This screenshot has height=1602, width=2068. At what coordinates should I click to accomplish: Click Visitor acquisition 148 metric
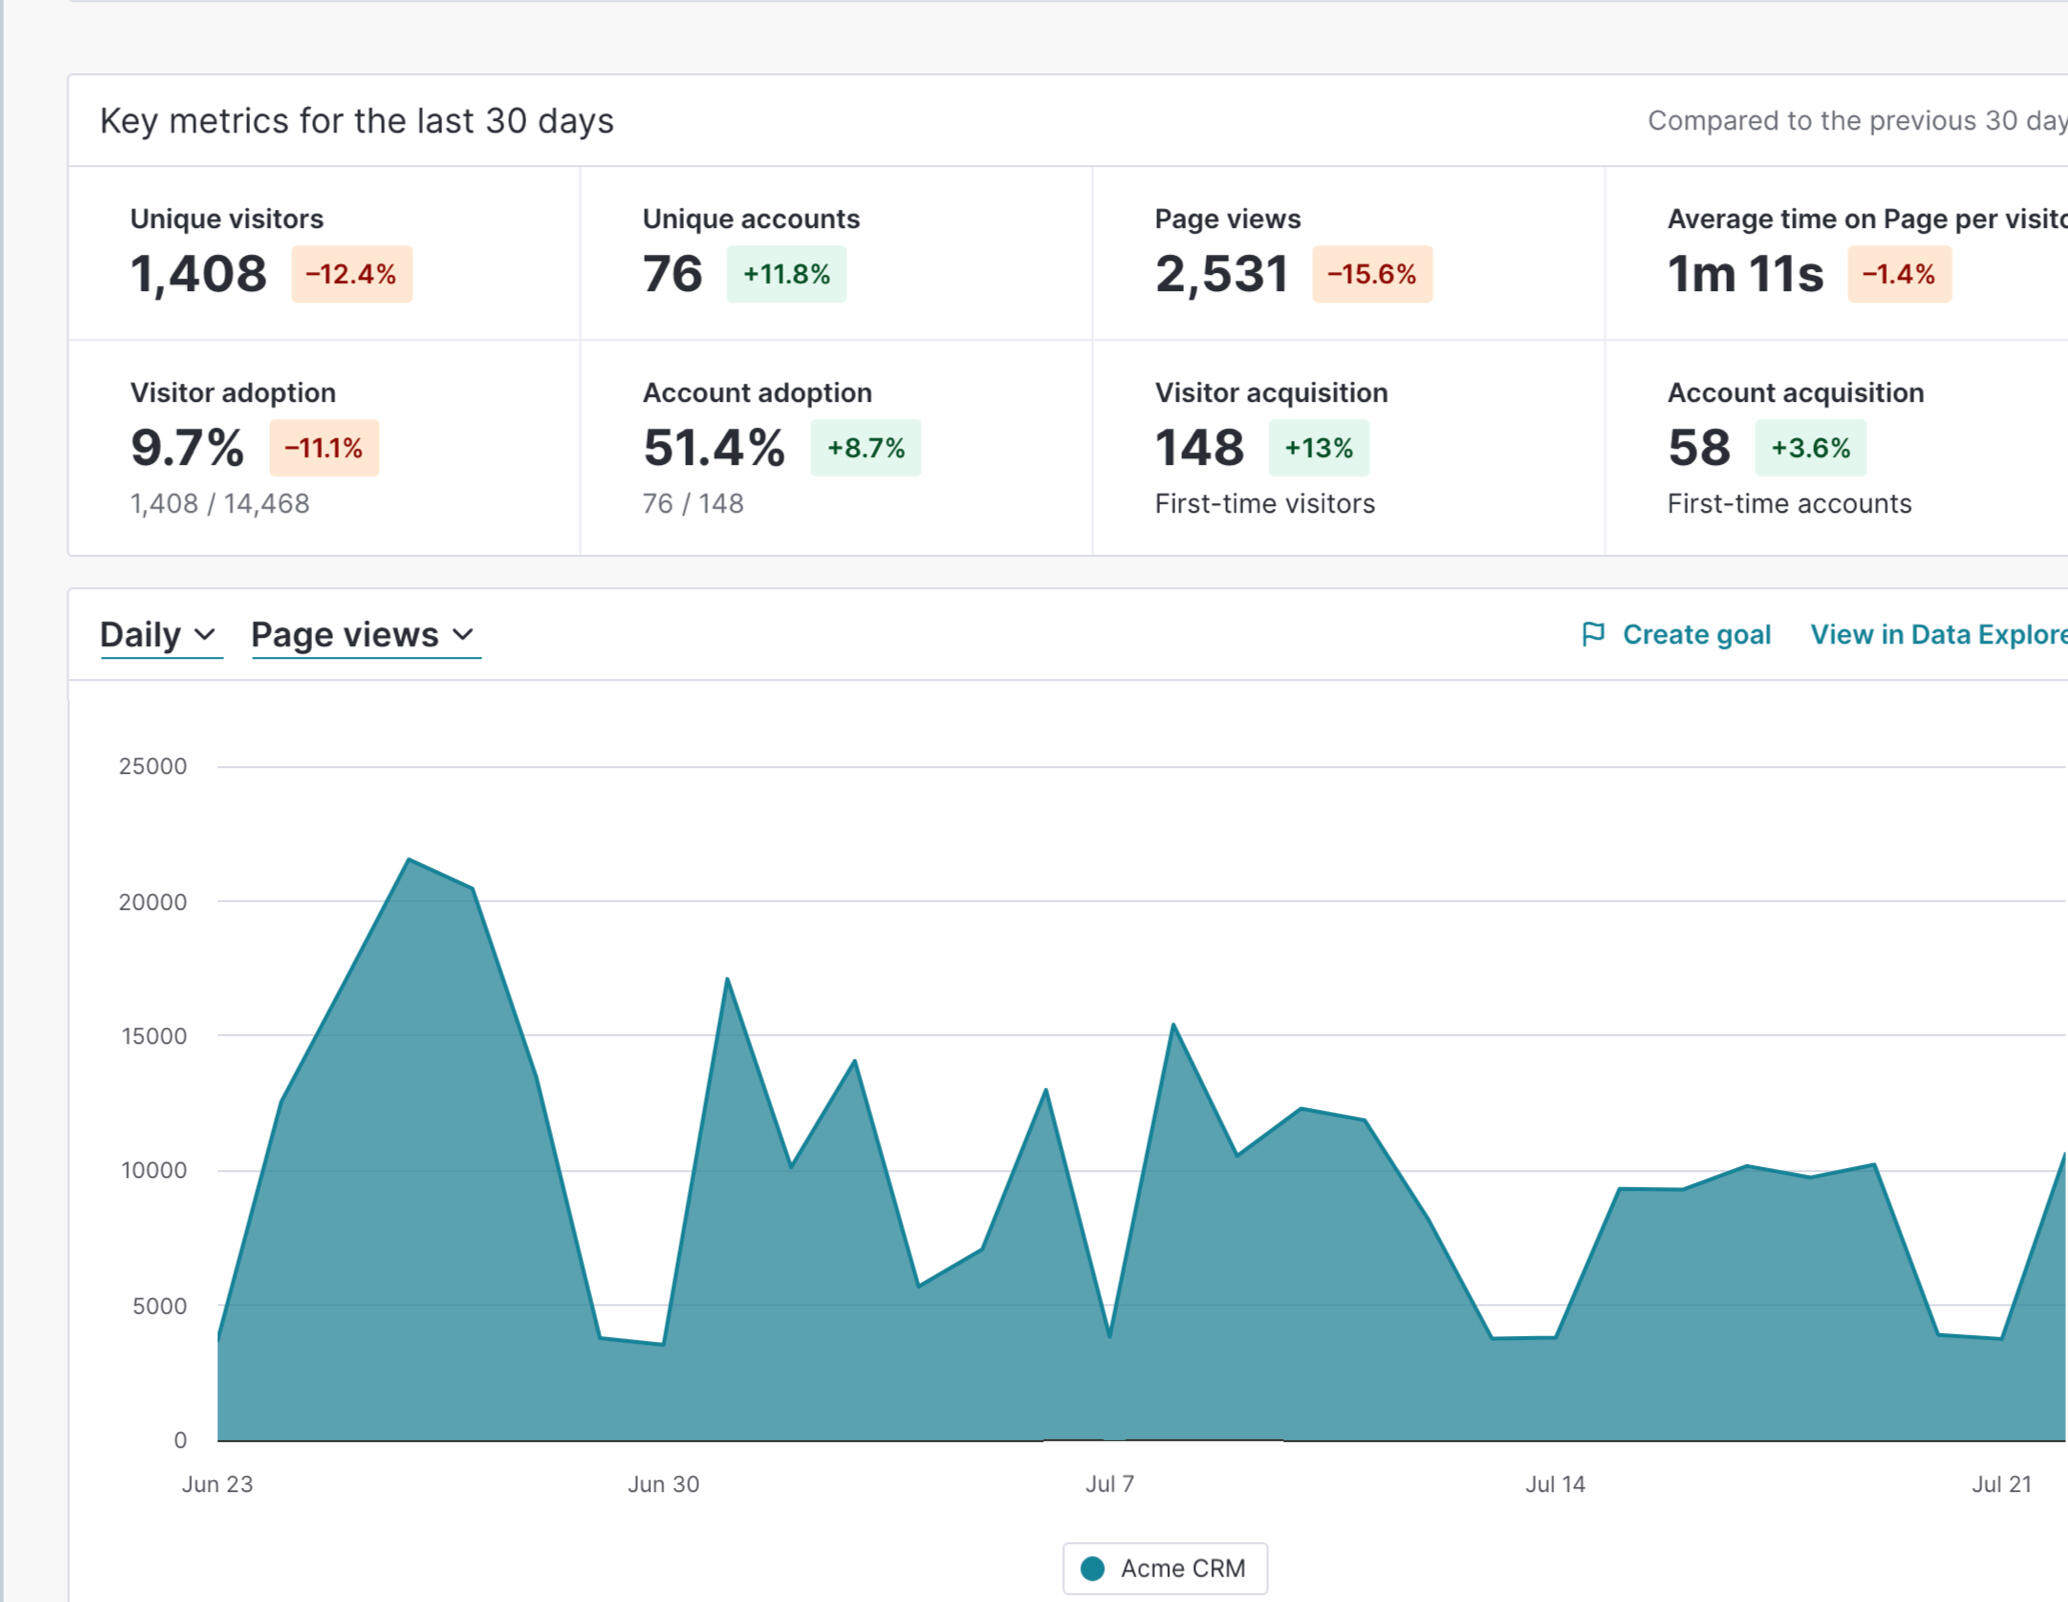click(x=1199, y=448)
